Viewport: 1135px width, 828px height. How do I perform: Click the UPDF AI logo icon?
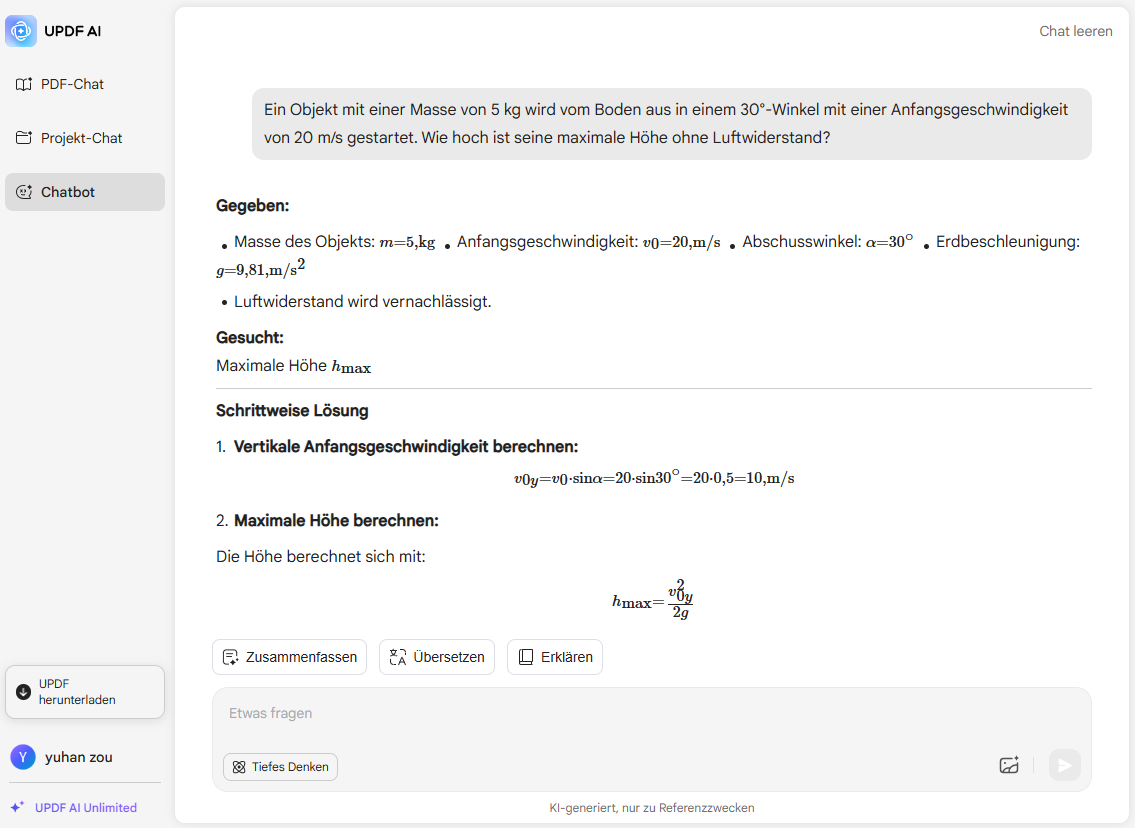[x=21, y=31]
